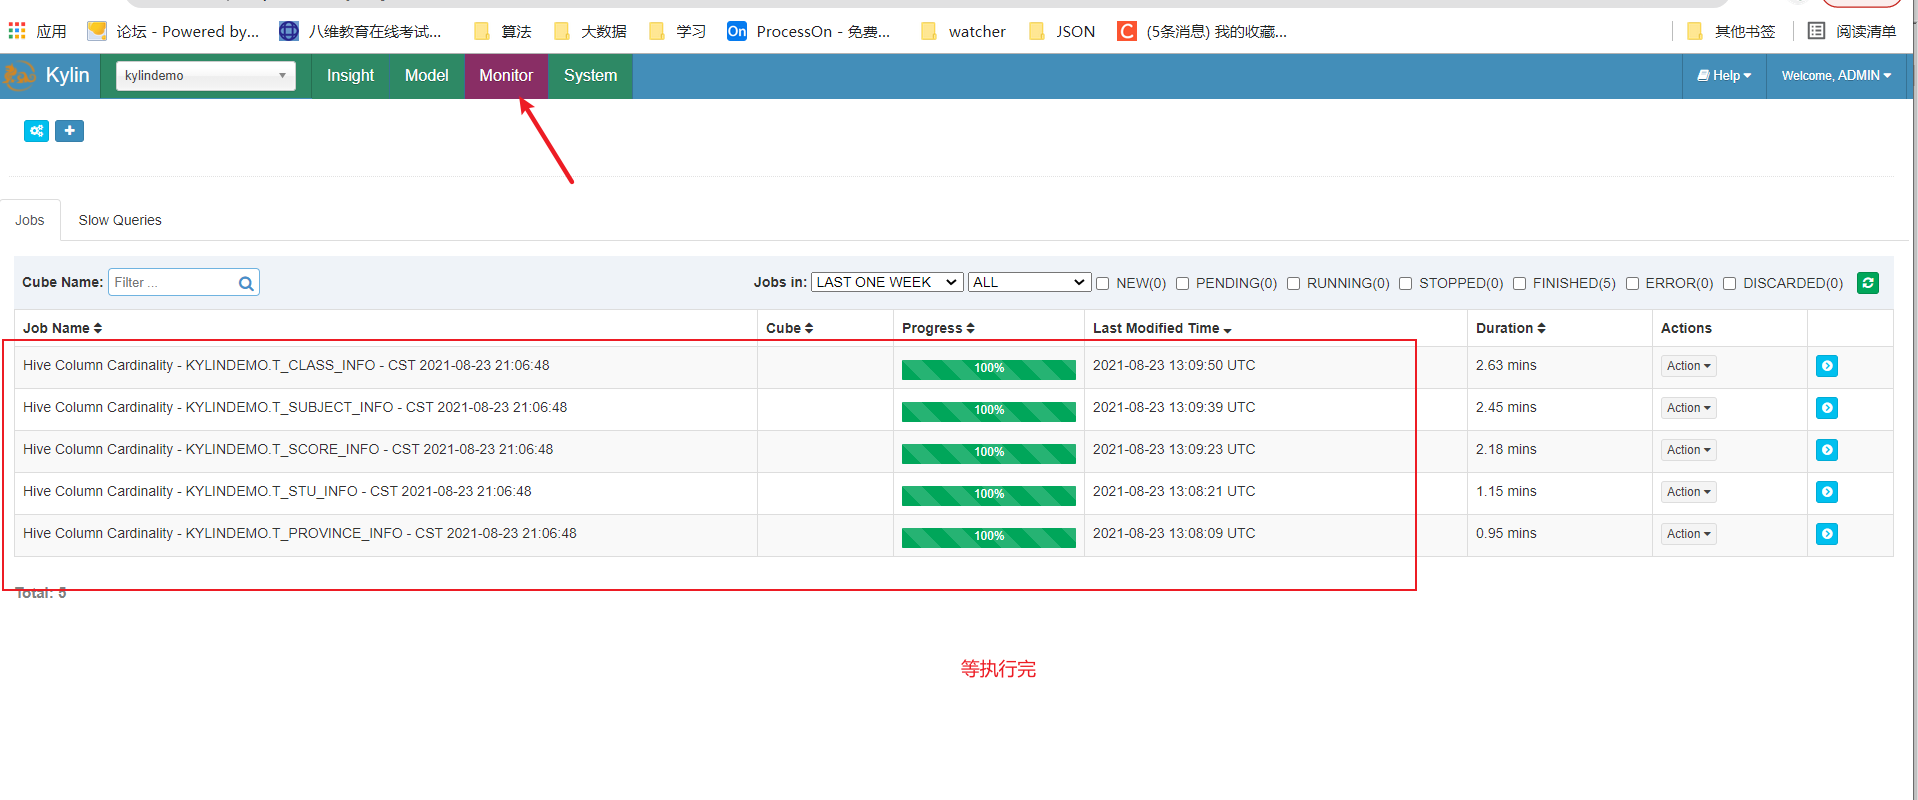The height and width of the screenshot is (800, 1918).
Task: Open the 其他书签 bookmarks folder
Action: pyautogui.click(x=1731, y=31)
